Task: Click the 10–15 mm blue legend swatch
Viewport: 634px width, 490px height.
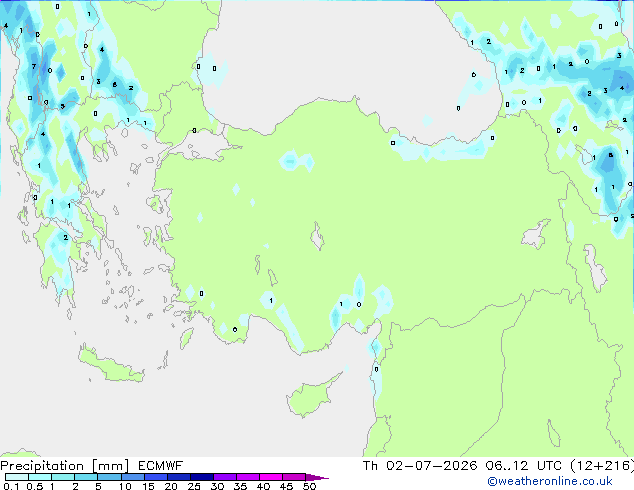Action: pos(133,477)
